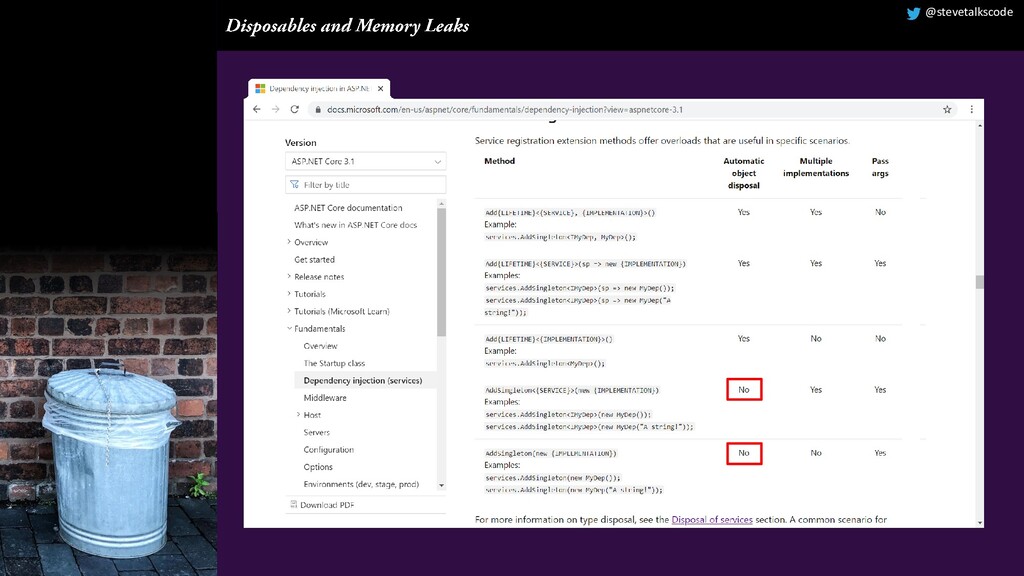Screen dimensions: 1024x576
Task: Open The Startup class page
Action: point(334,363)
